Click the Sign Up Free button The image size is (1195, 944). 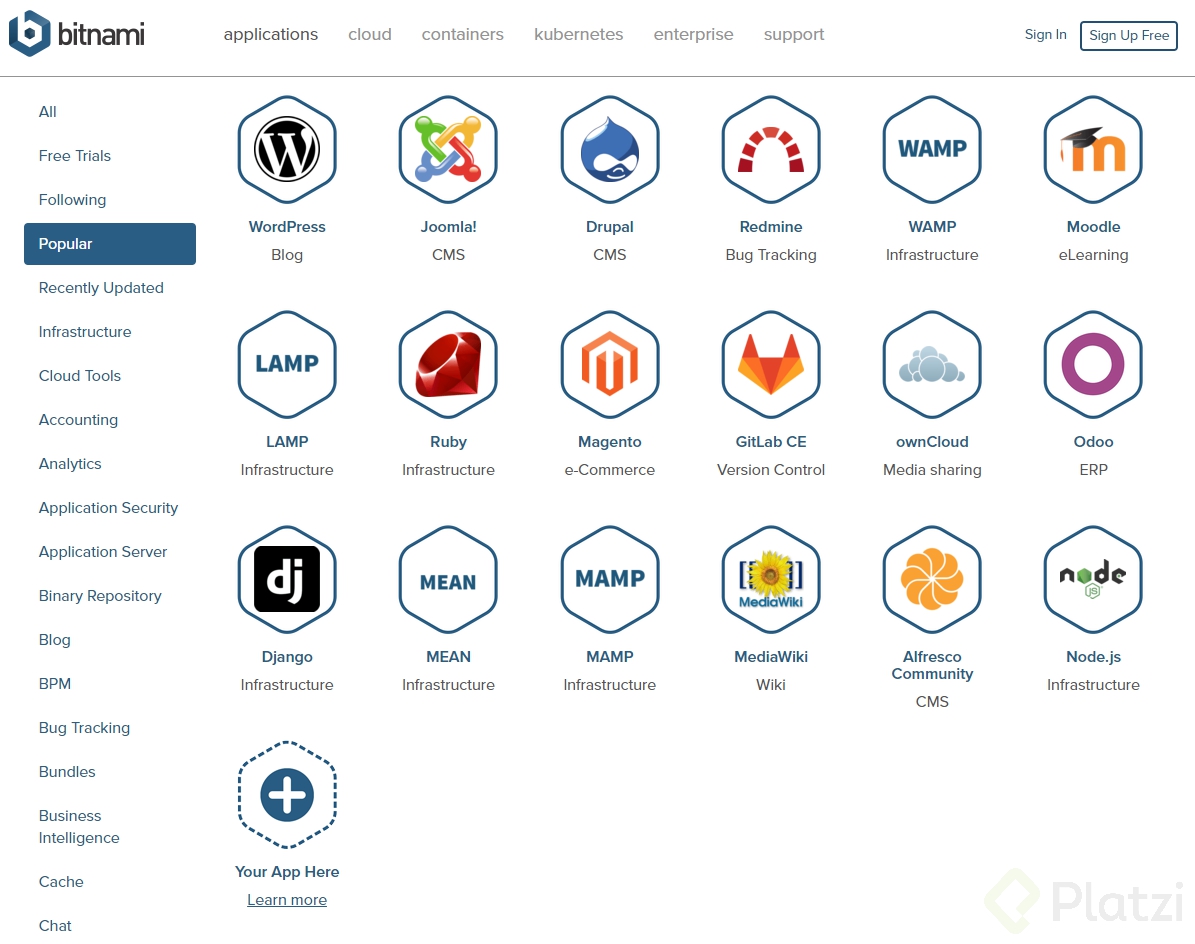tap(1129, 35)
